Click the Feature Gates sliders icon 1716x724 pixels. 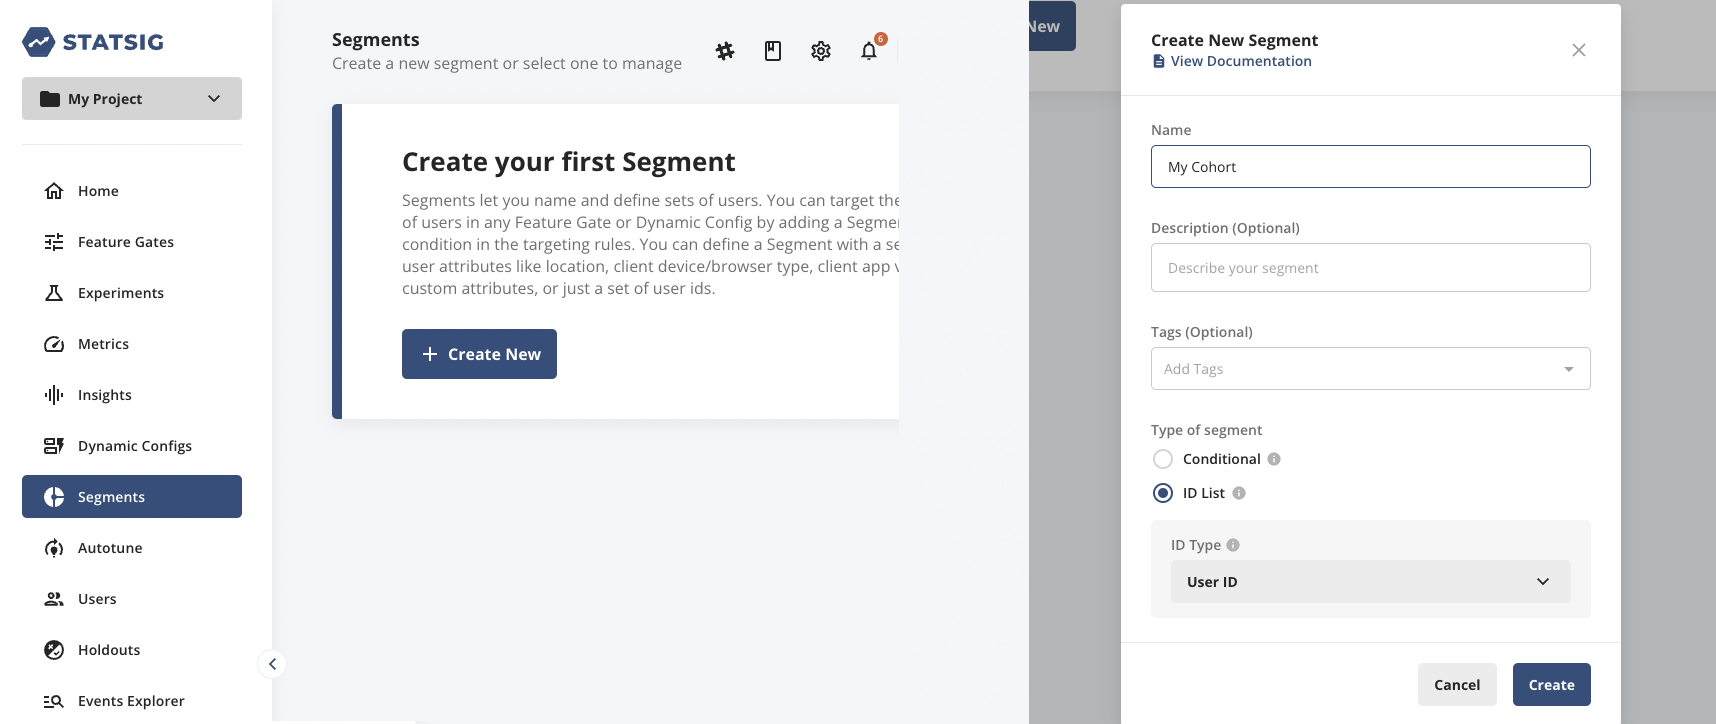point(54,242)
